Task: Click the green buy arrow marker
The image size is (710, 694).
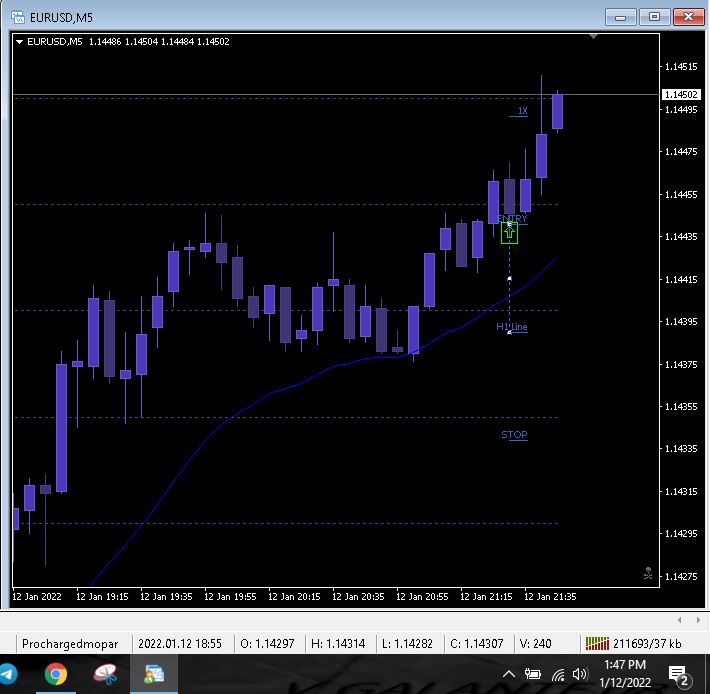Action: click(x=509, y=233)
